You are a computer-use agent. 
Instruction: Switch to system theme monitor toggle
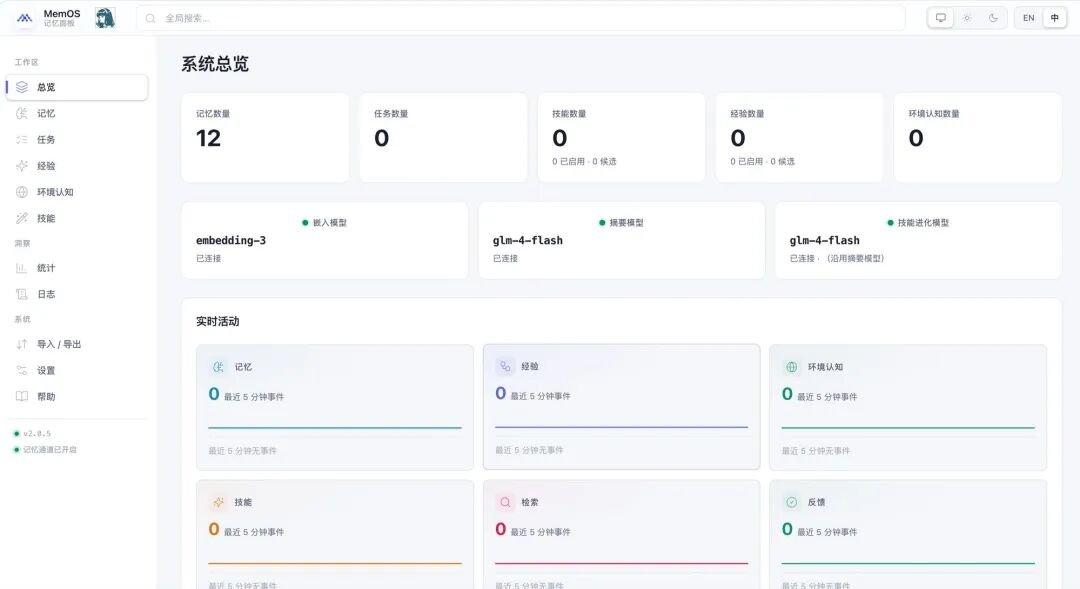(x=940, y=18)
